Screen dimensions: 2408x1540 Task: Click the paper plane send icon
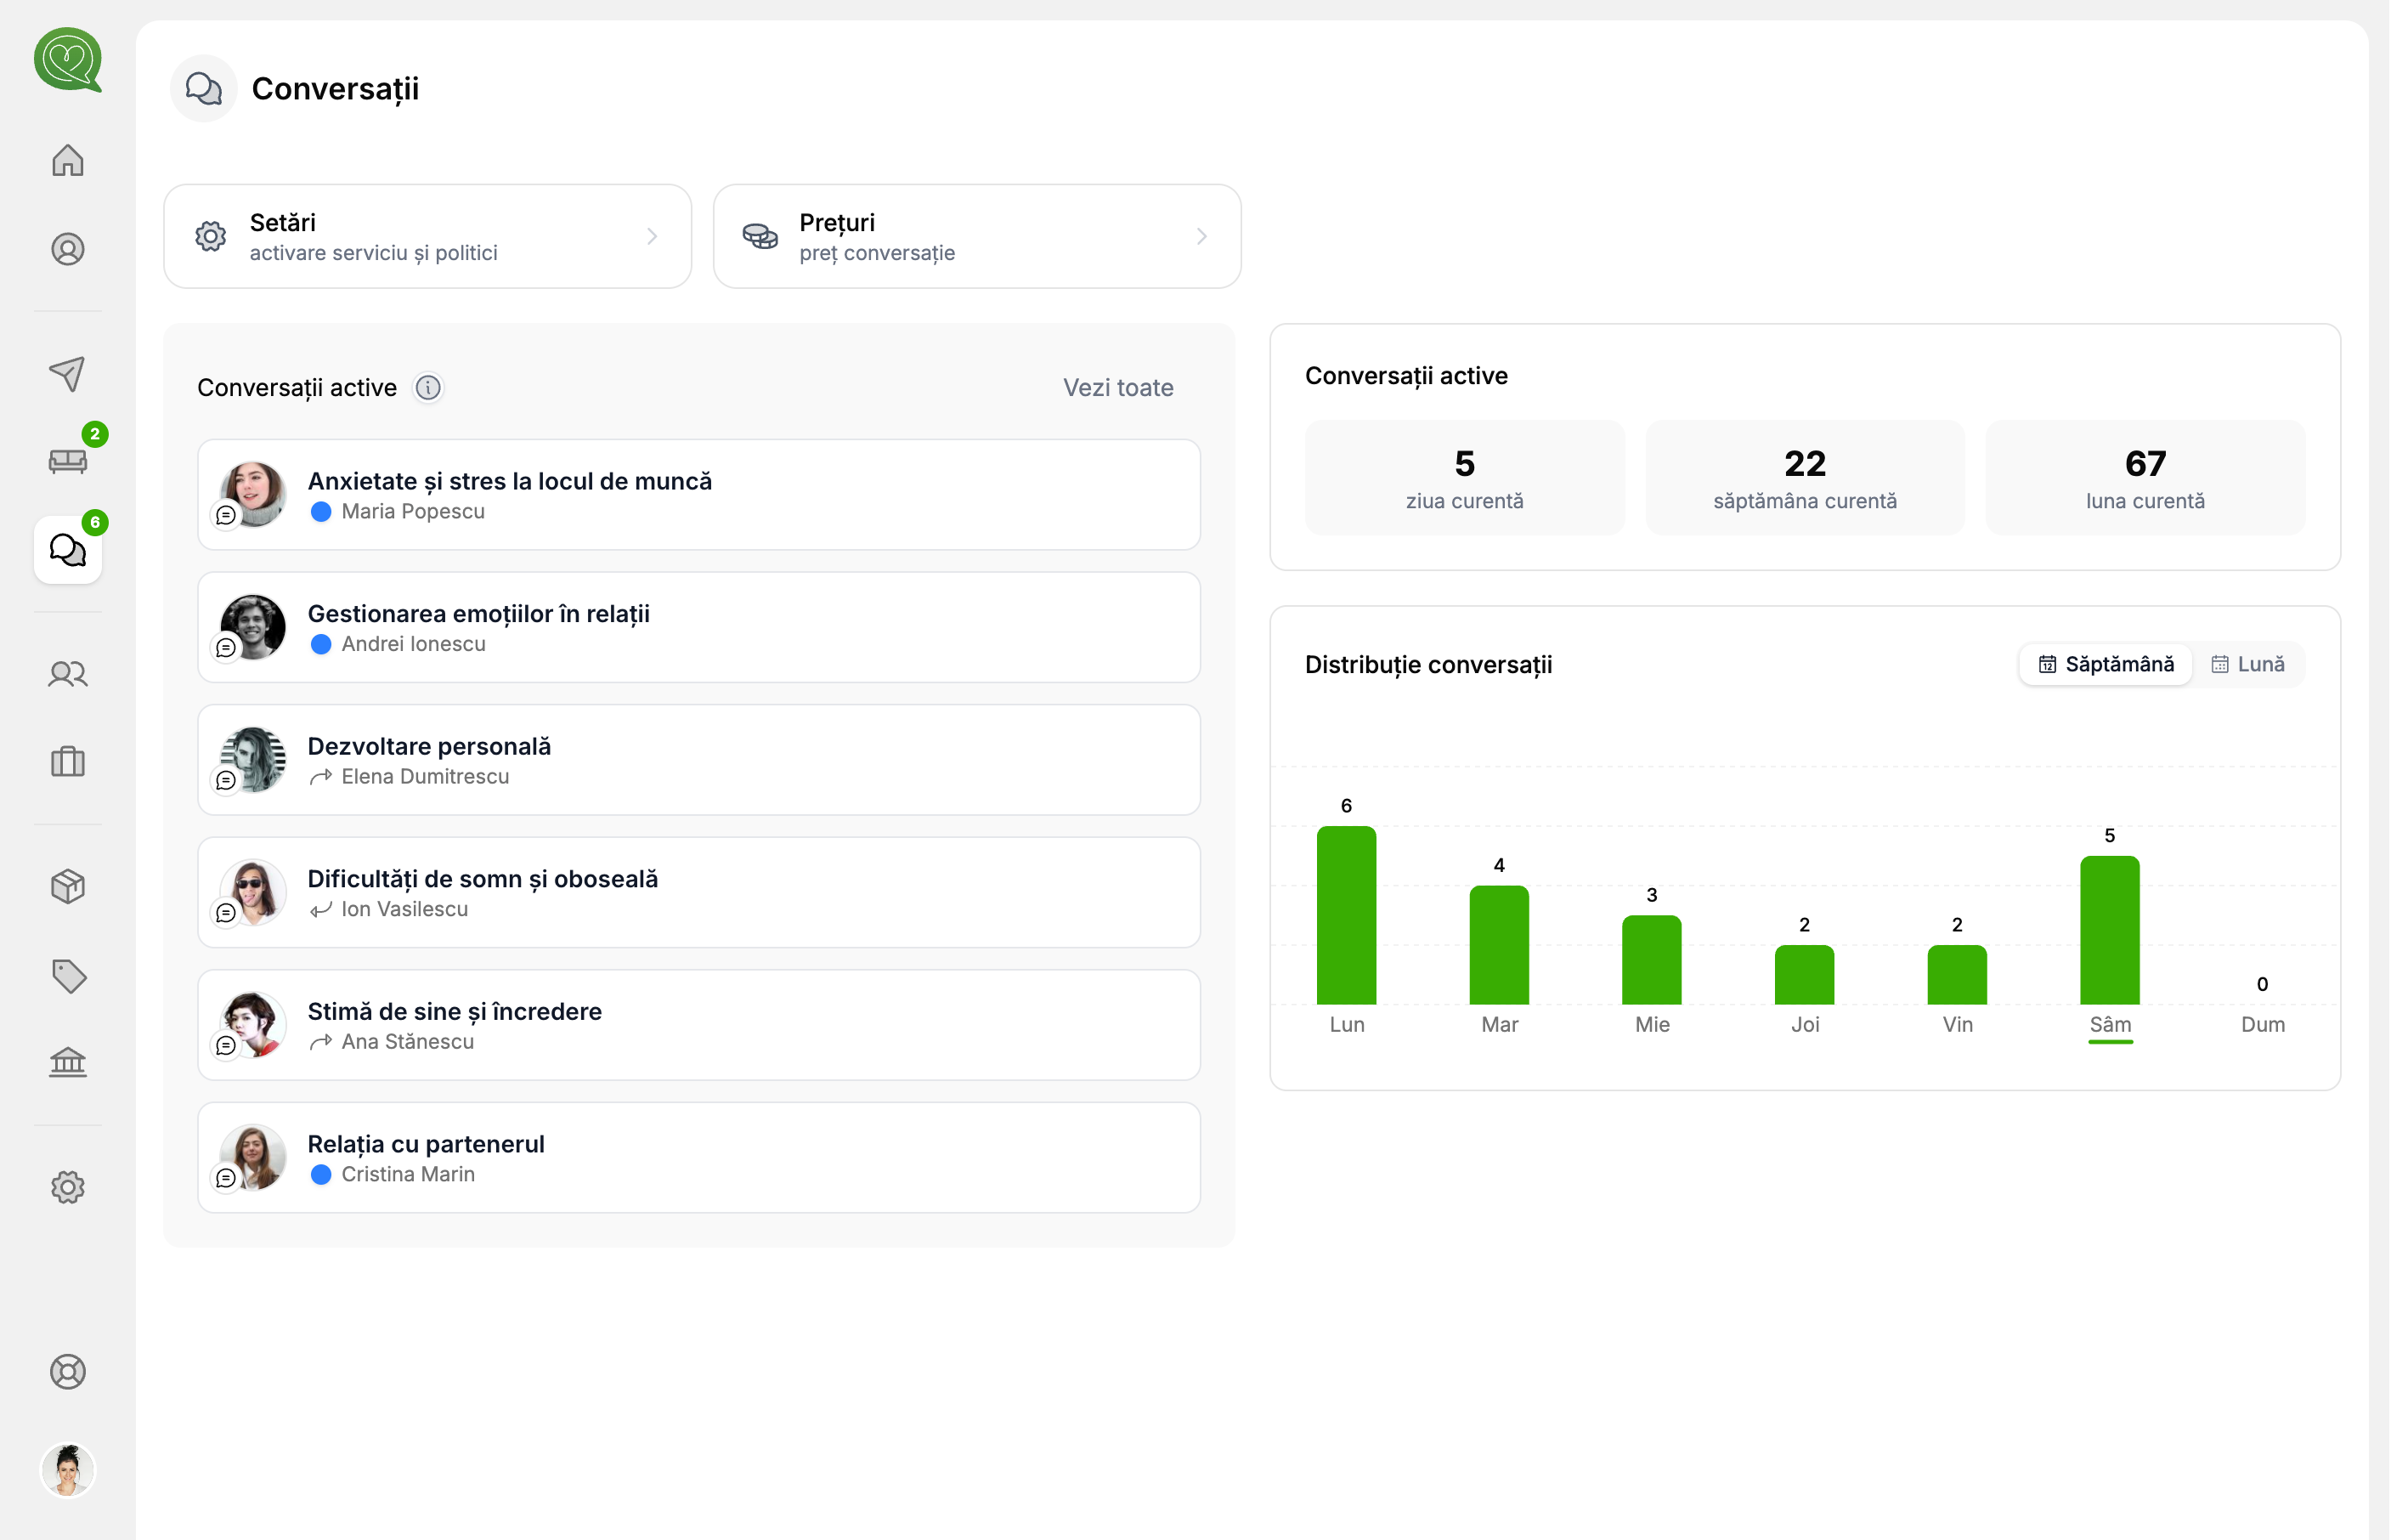68,374
